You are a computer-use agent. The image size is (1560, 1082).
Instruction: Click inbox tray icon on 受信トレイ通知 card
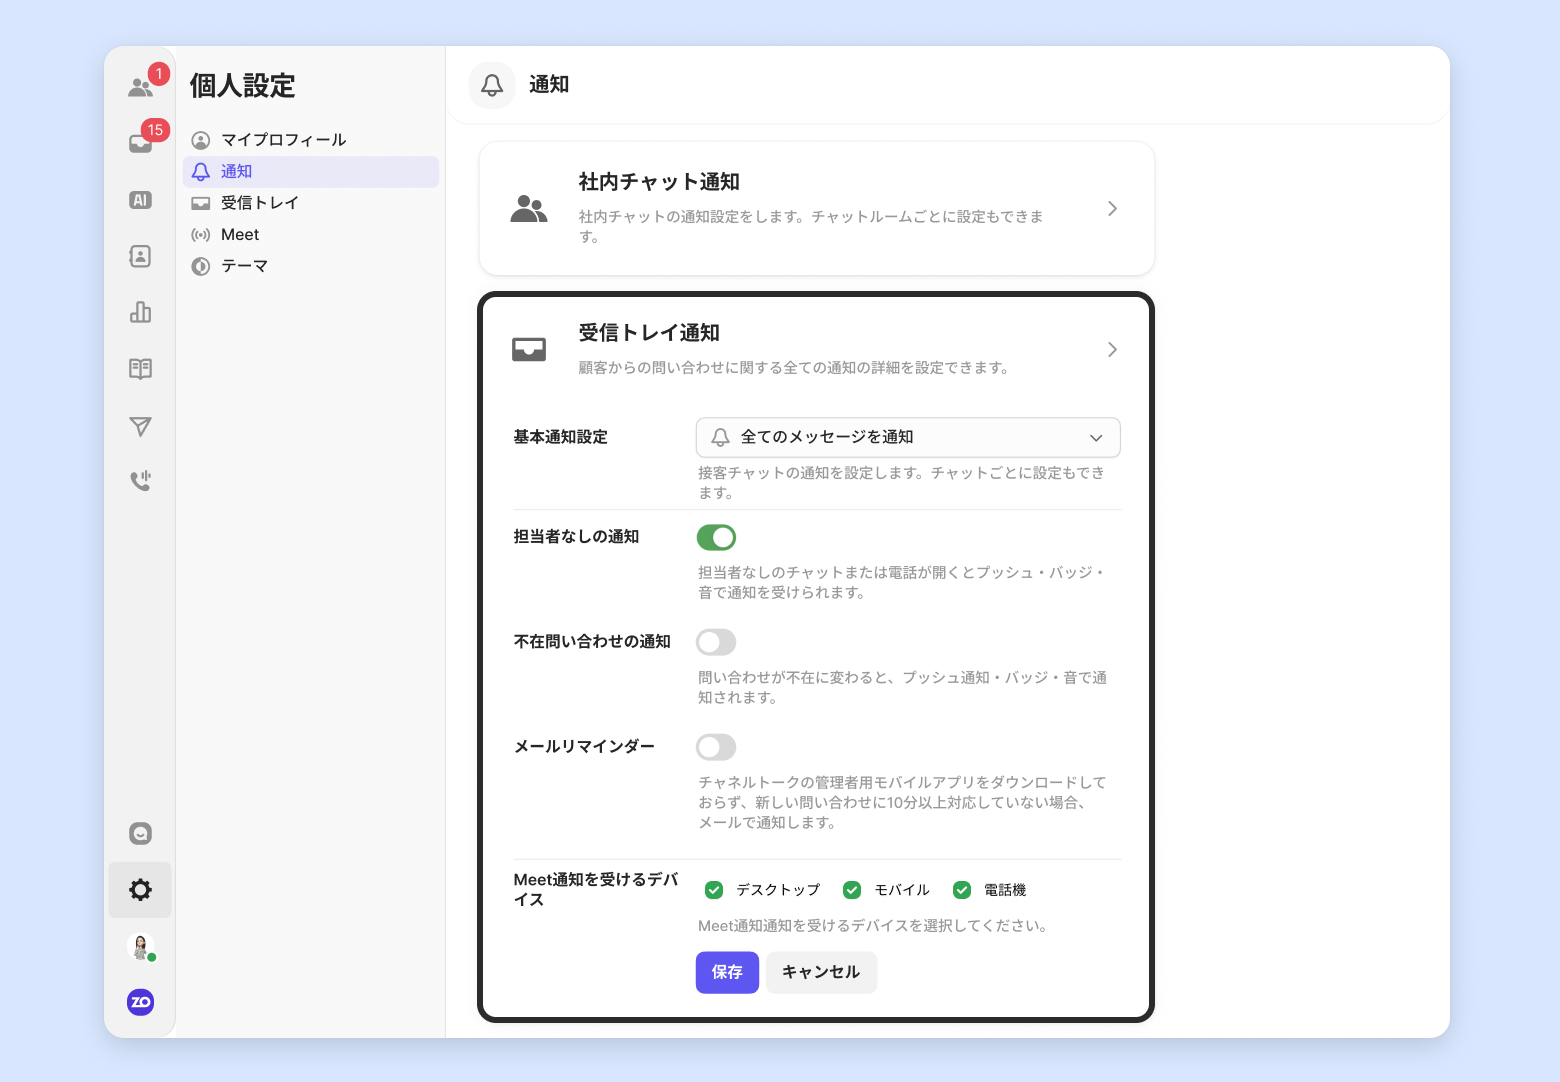point(529,350)
